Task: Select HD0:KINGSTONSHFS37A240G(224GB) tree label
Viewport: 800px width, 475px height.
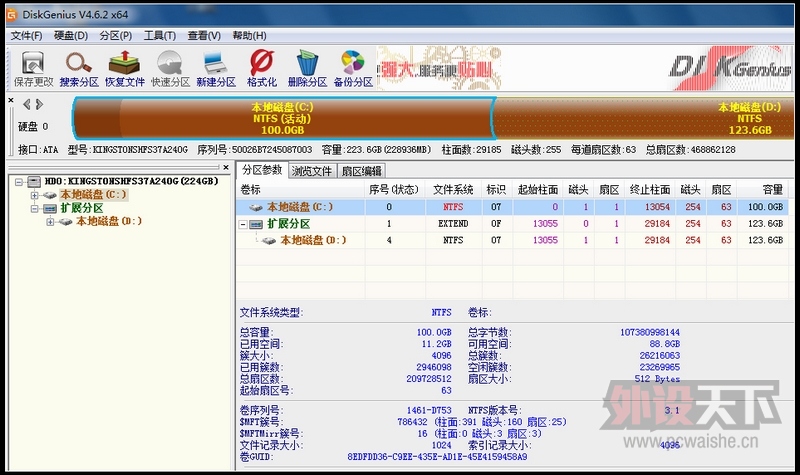Action: coord(132,181)
